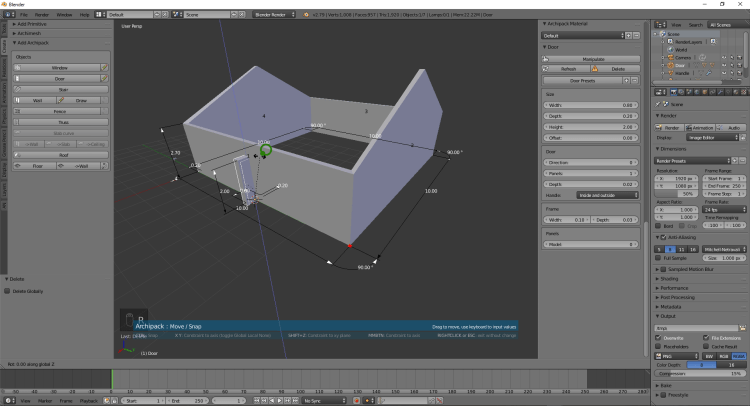Adjust the Compression slider

pos(701,373)
